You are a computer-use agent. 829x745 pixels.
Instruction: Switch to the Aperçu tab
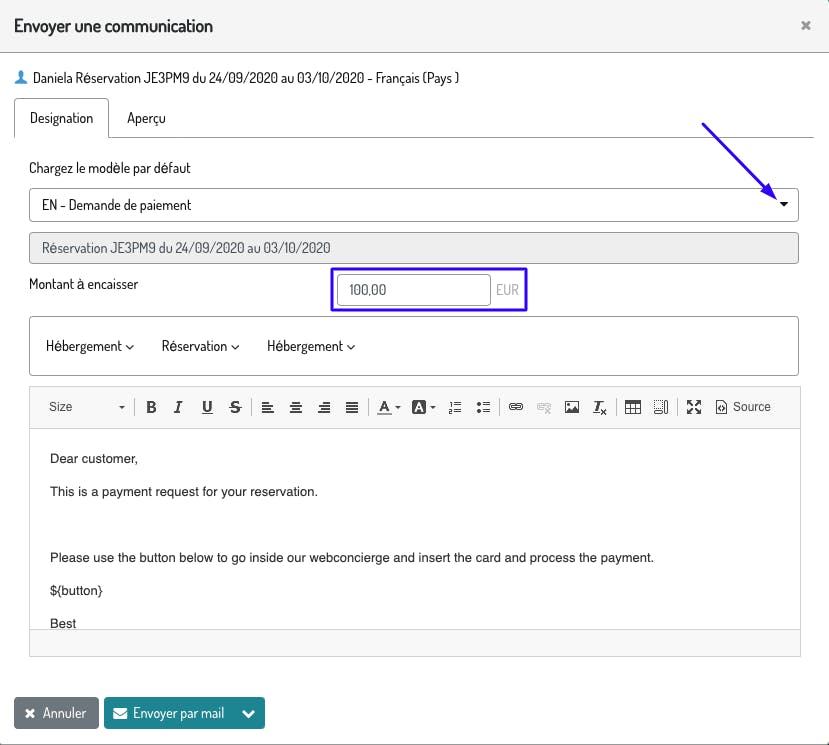coord(146,118)
